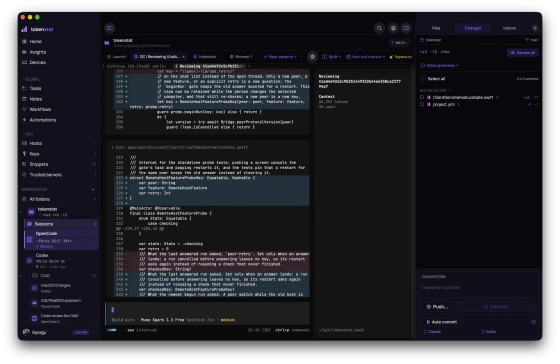Click the Review all button

522,53
